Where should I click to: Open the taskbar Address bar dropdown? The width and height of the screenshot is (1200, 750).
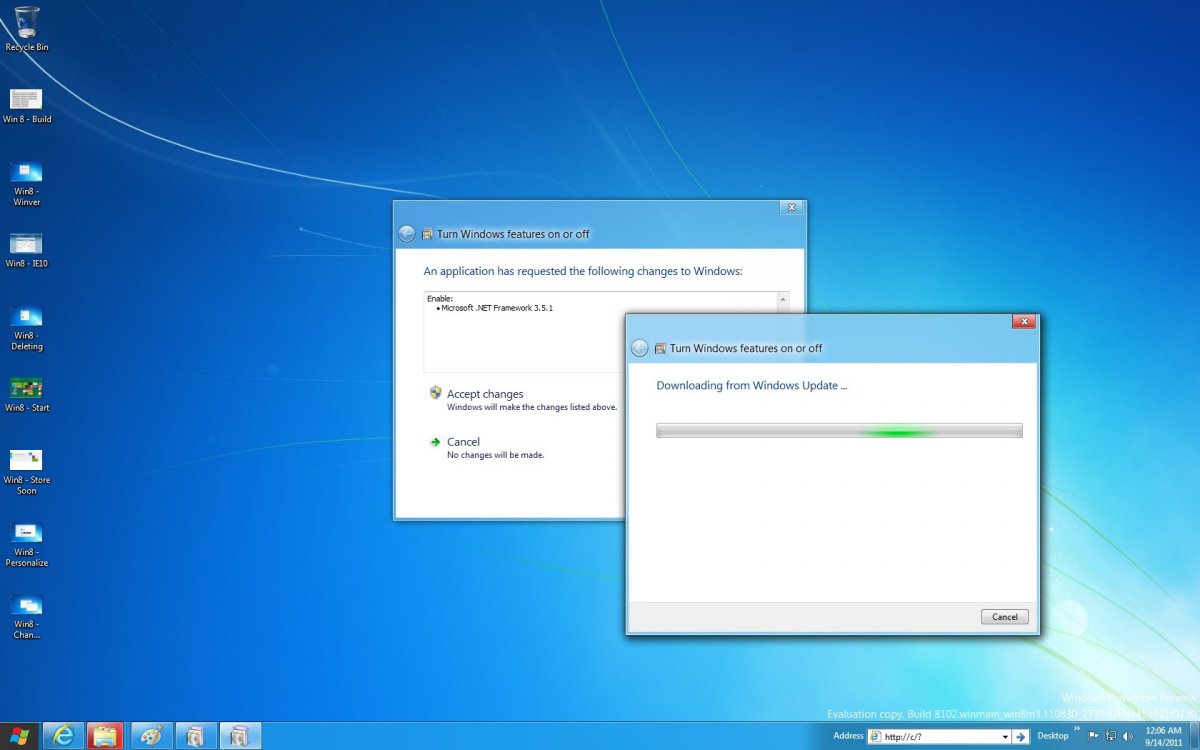point(1005,736)
